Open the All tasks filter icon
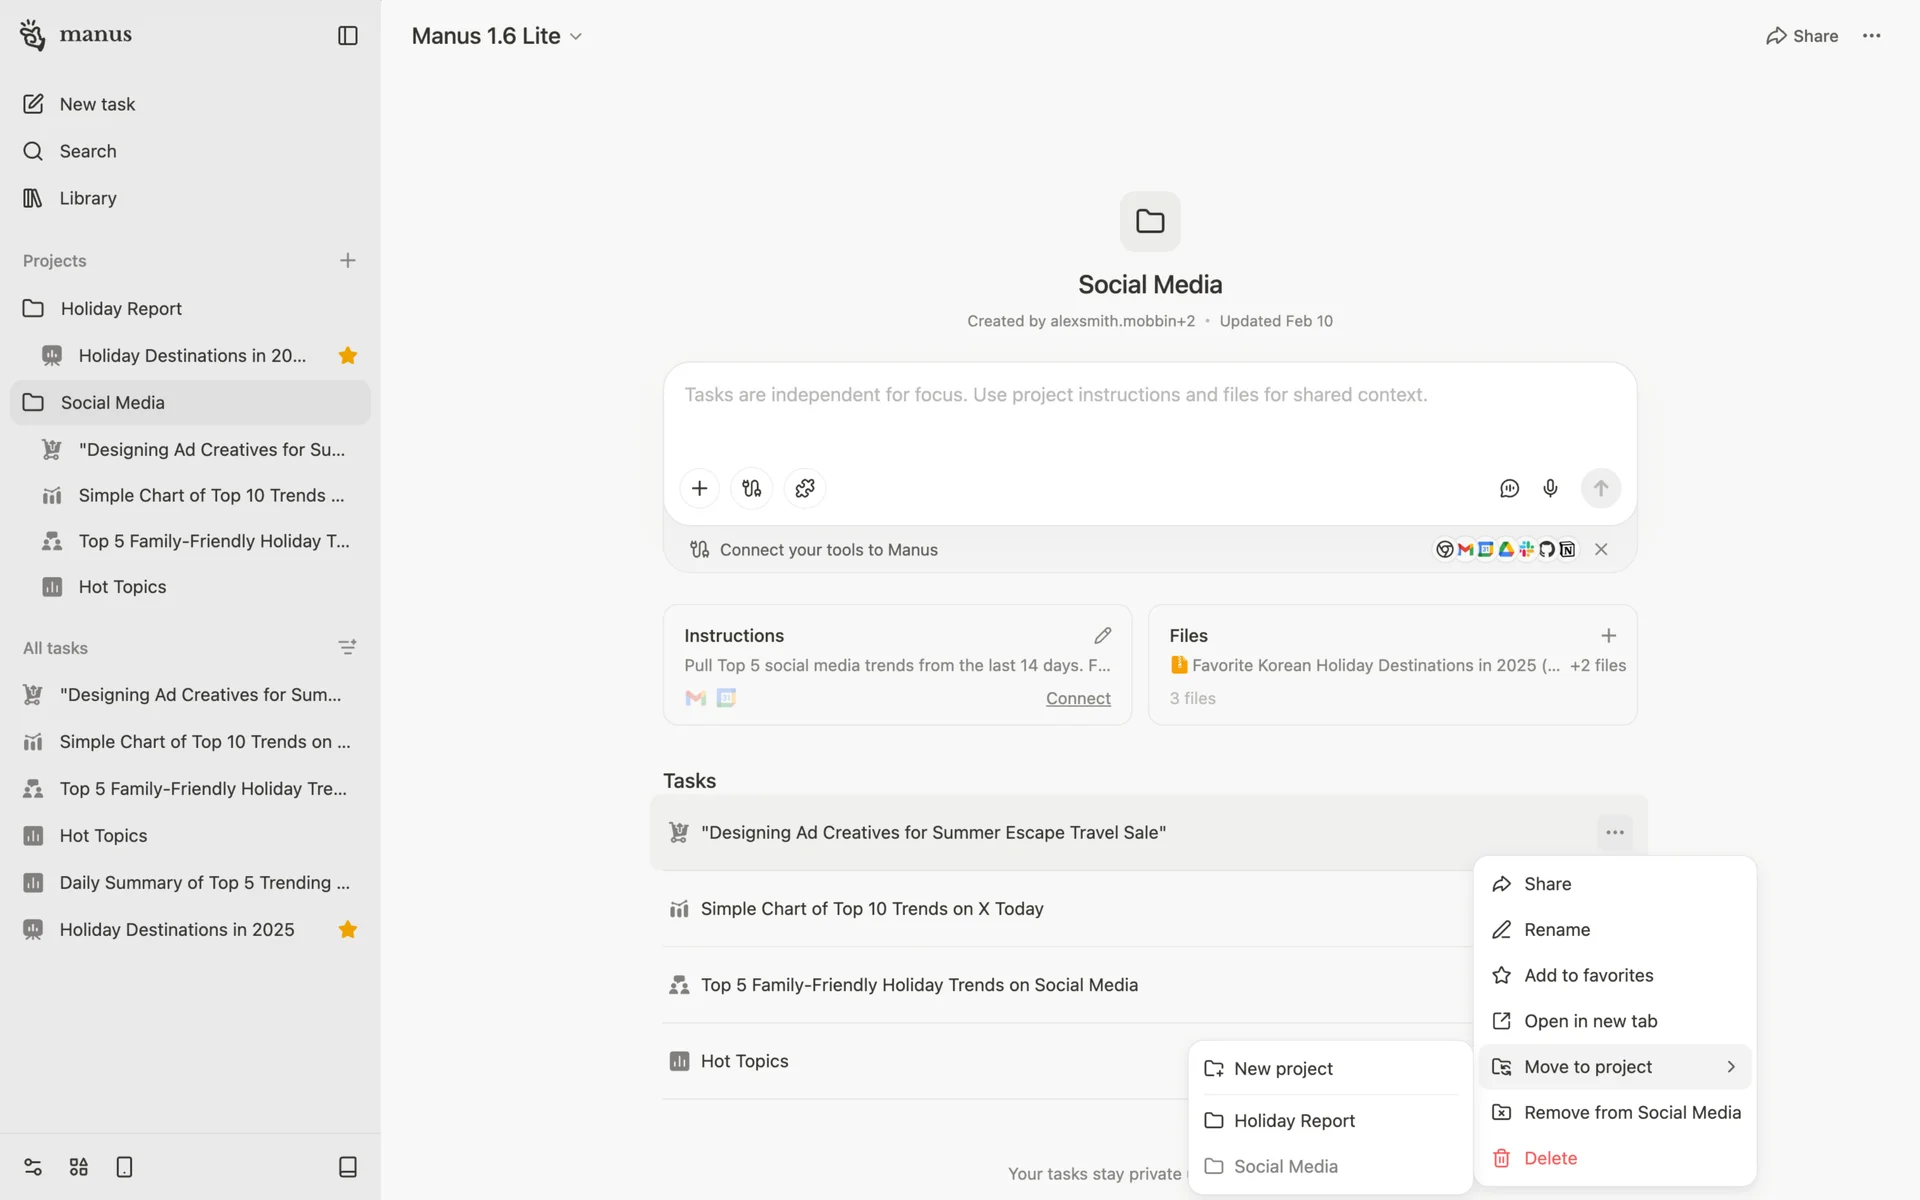Viewport: 1920px width, 1200px height. point(347,648)
